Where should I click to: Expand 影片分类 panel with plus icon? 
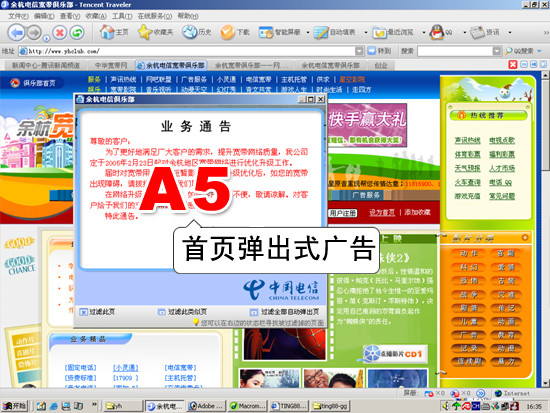coord(525,238)
